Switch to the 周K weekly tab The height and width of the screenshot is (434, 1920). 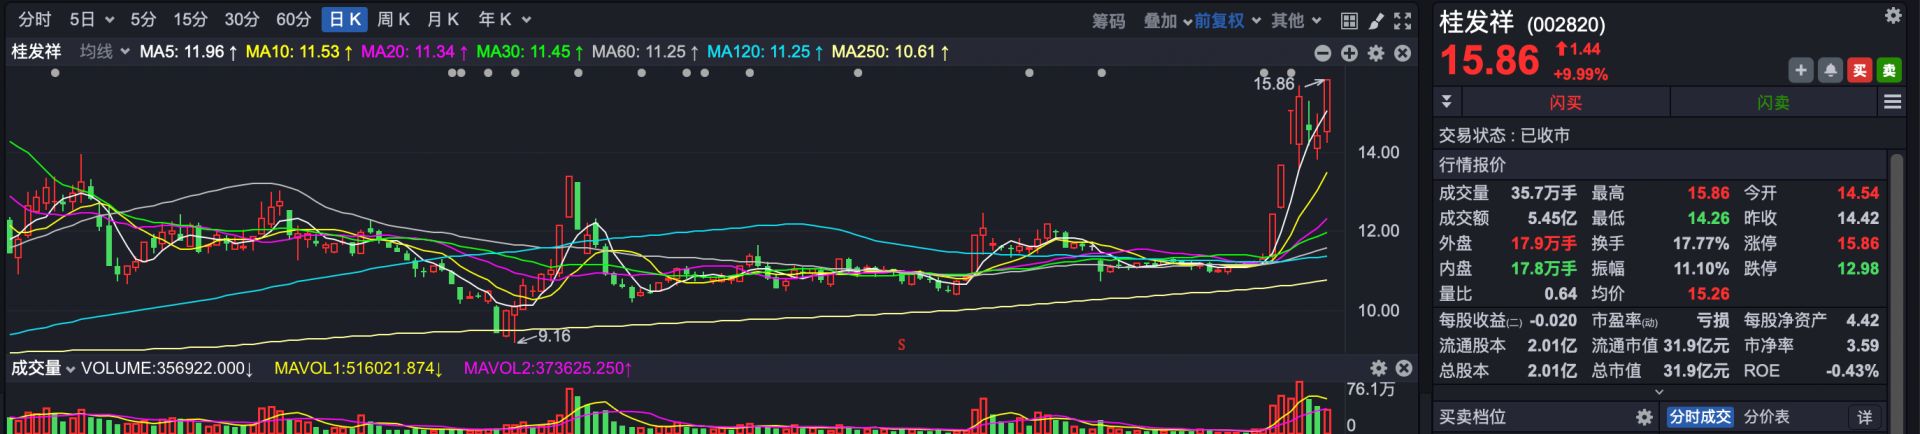coord(393,19)
